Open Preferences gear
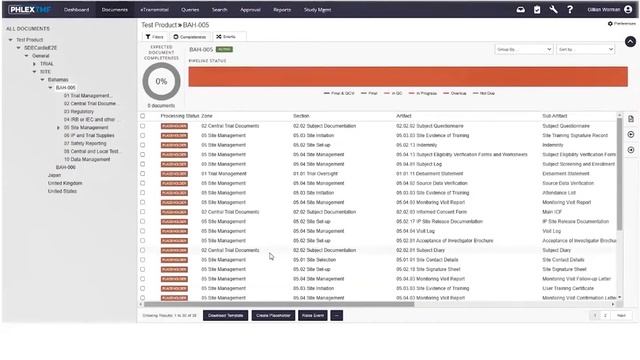The height and width of the screenshot is (360, 640). (622, 24)
